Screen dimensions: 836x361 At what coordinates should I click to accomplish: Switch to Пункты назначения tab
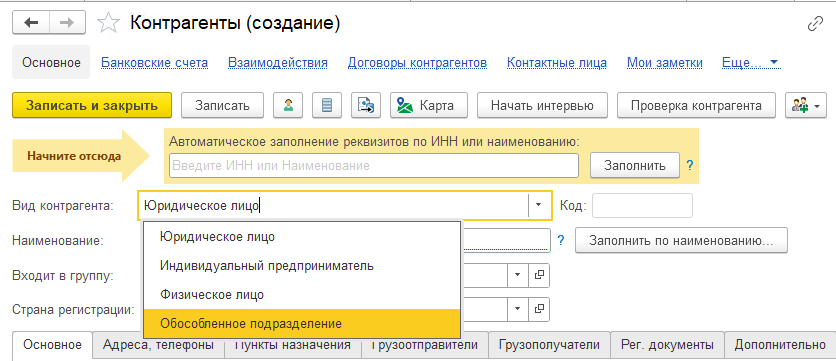pyautogui.click(x=293, y=345)
